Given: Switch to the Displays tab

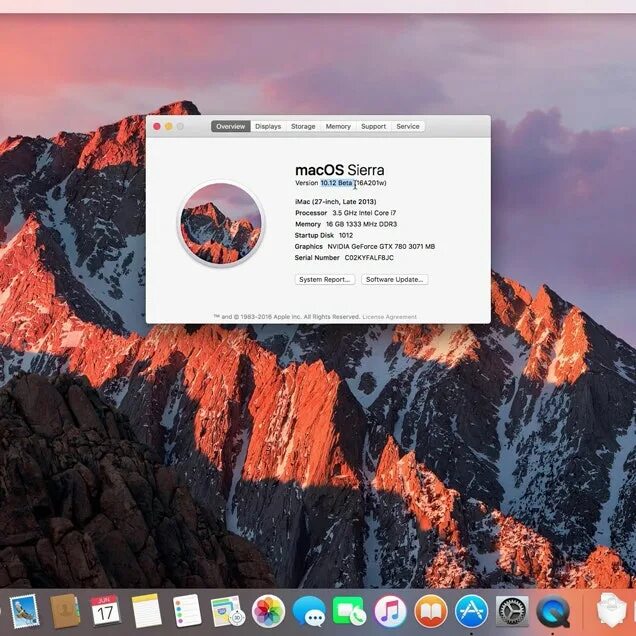Looking at the screenshot, I should 268,127.
